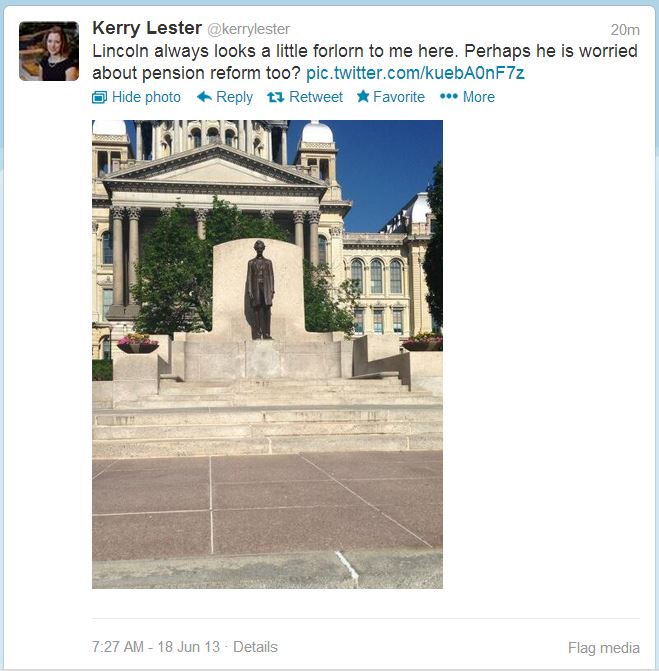Screen dimensions: 659x671
Task: Click the 7:27 AM - 18 Jun 13 date
Action: (x=156, y=647)
